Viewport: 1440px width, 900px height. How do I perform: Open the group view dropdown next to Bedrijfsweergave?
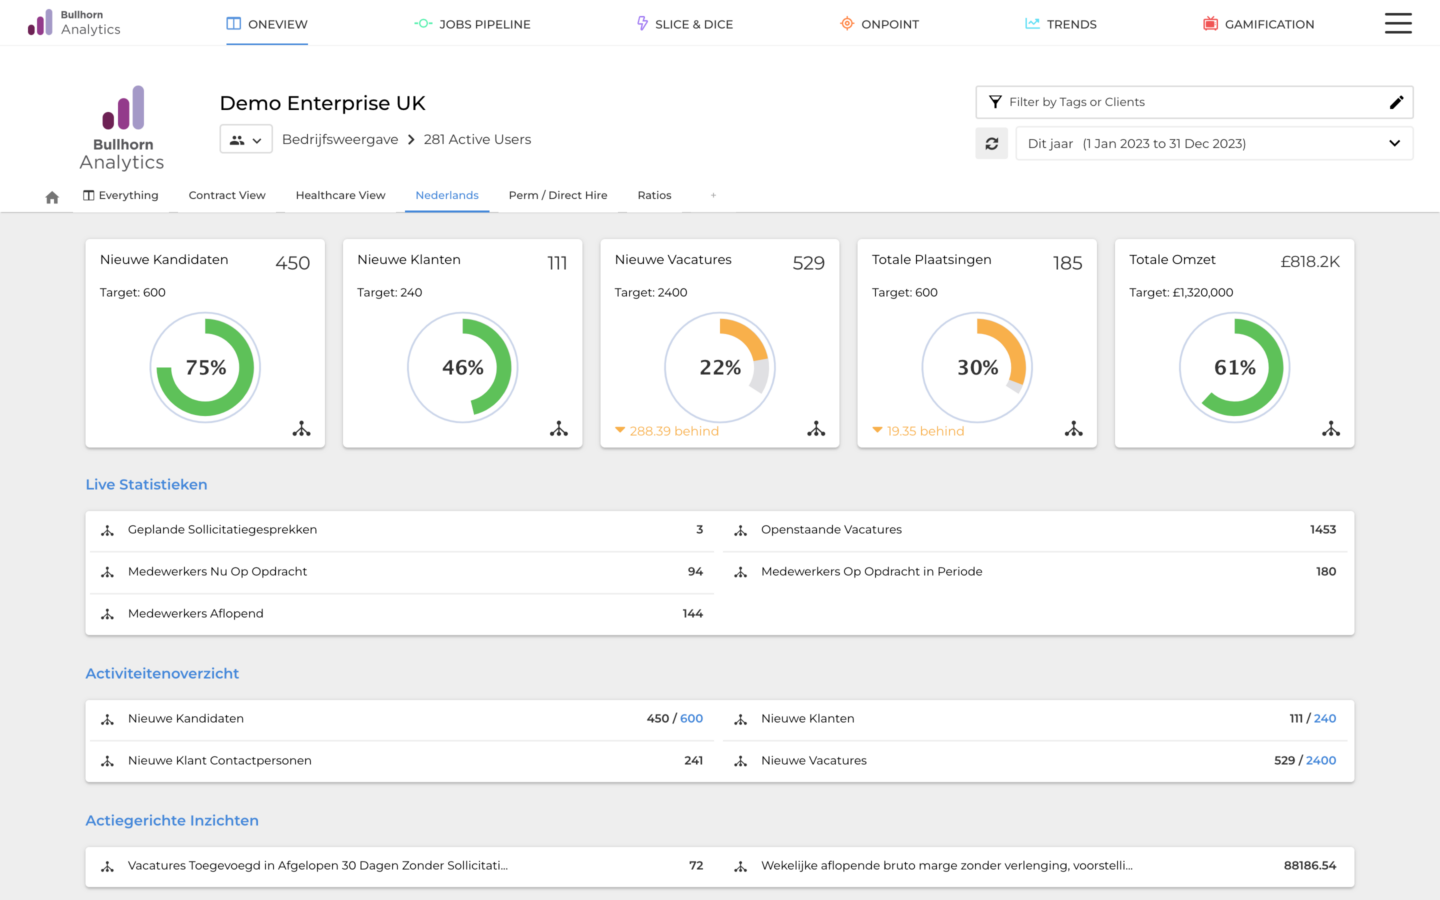246,139
